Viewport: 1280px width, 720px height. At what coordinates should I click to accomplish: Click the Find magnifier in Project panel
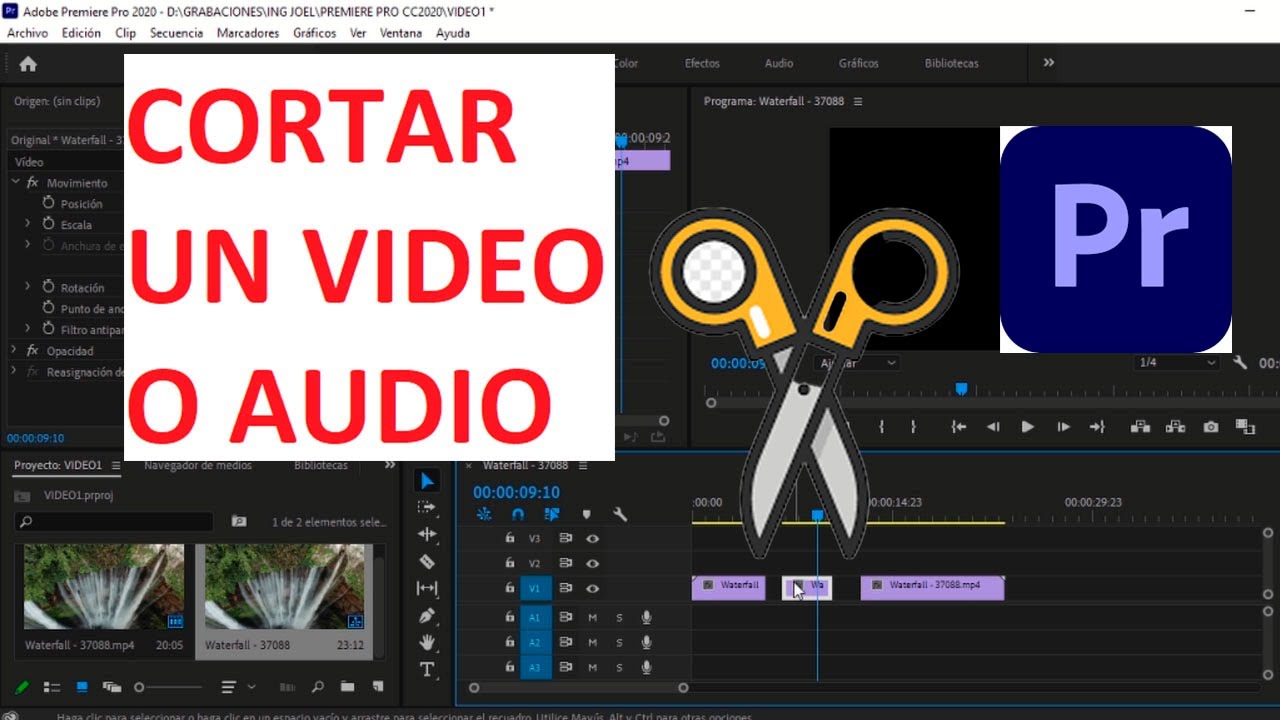point(318,687)
